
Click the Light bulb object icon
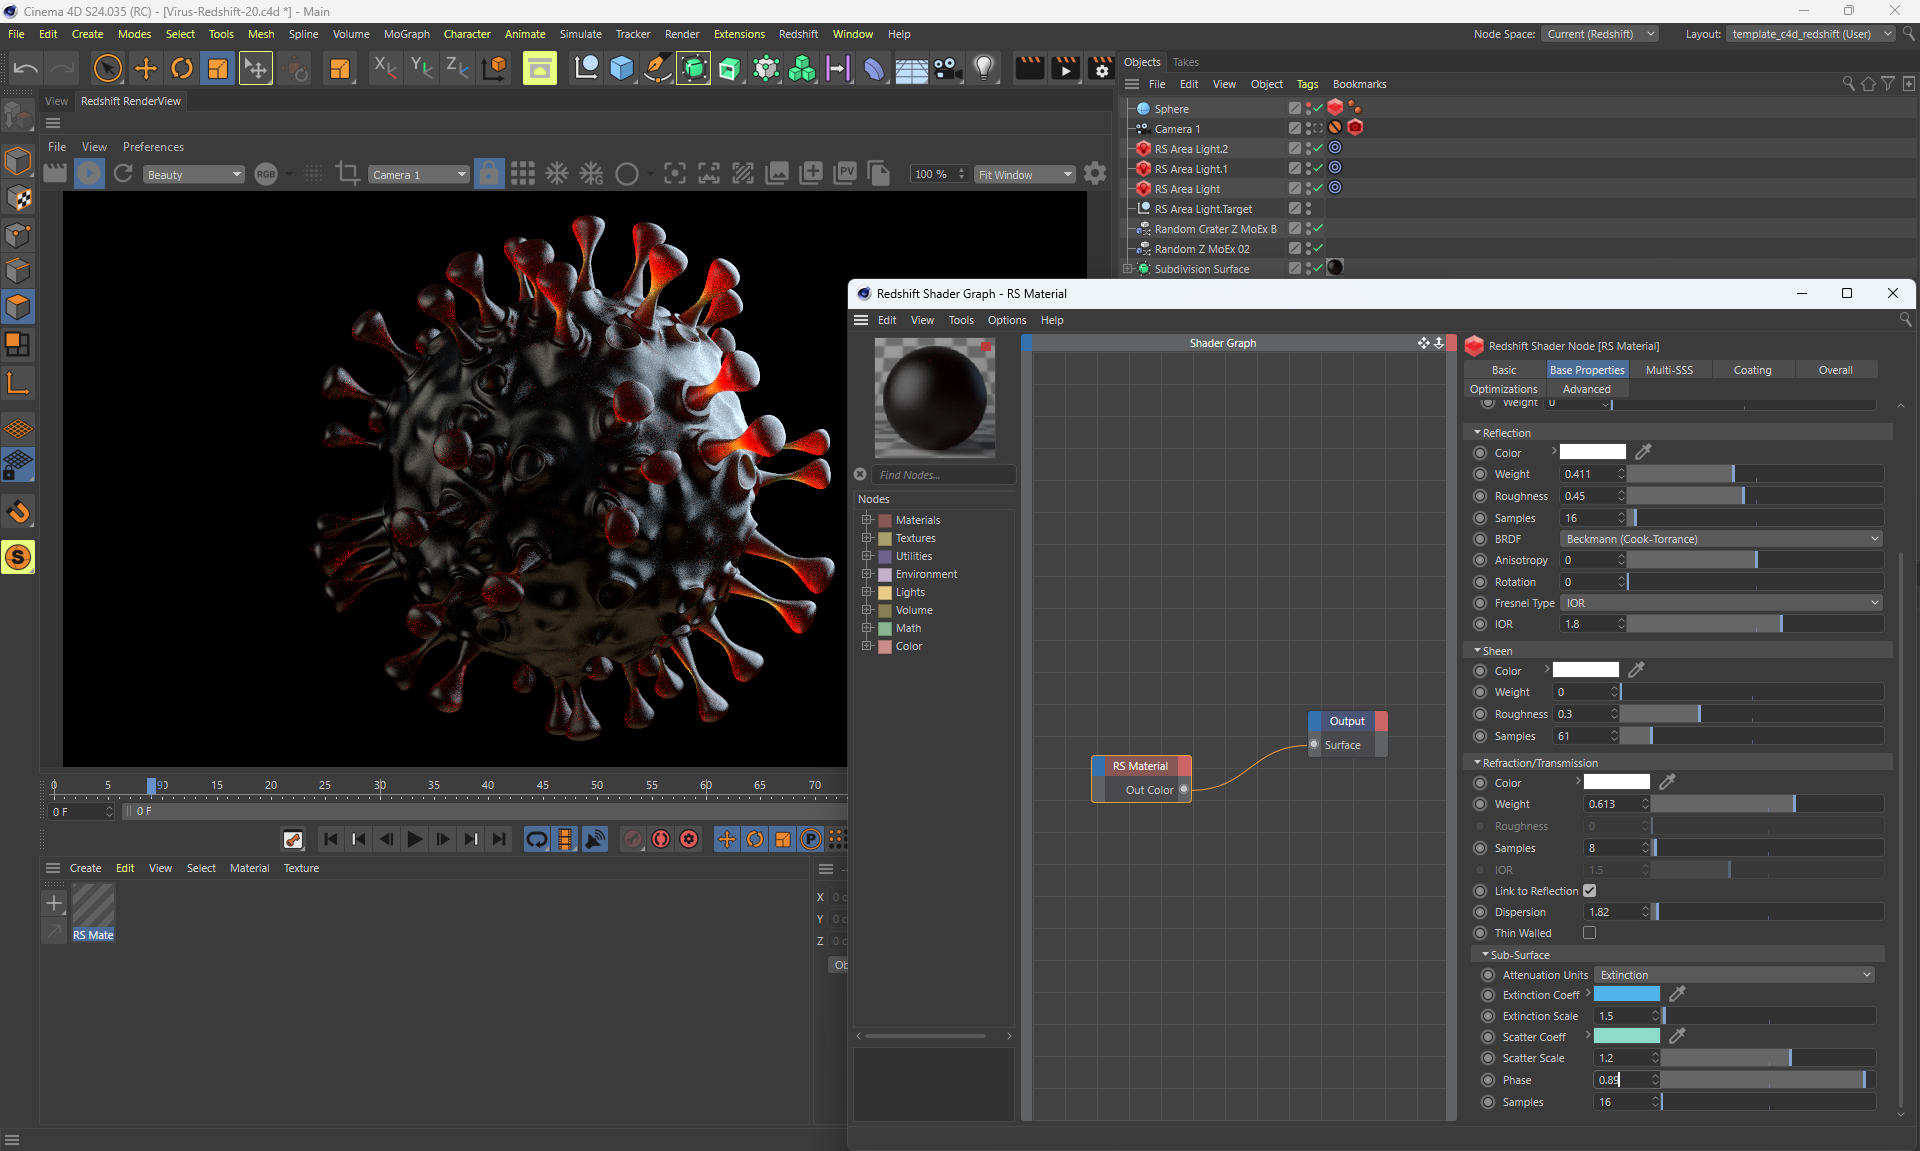[984, 68]
